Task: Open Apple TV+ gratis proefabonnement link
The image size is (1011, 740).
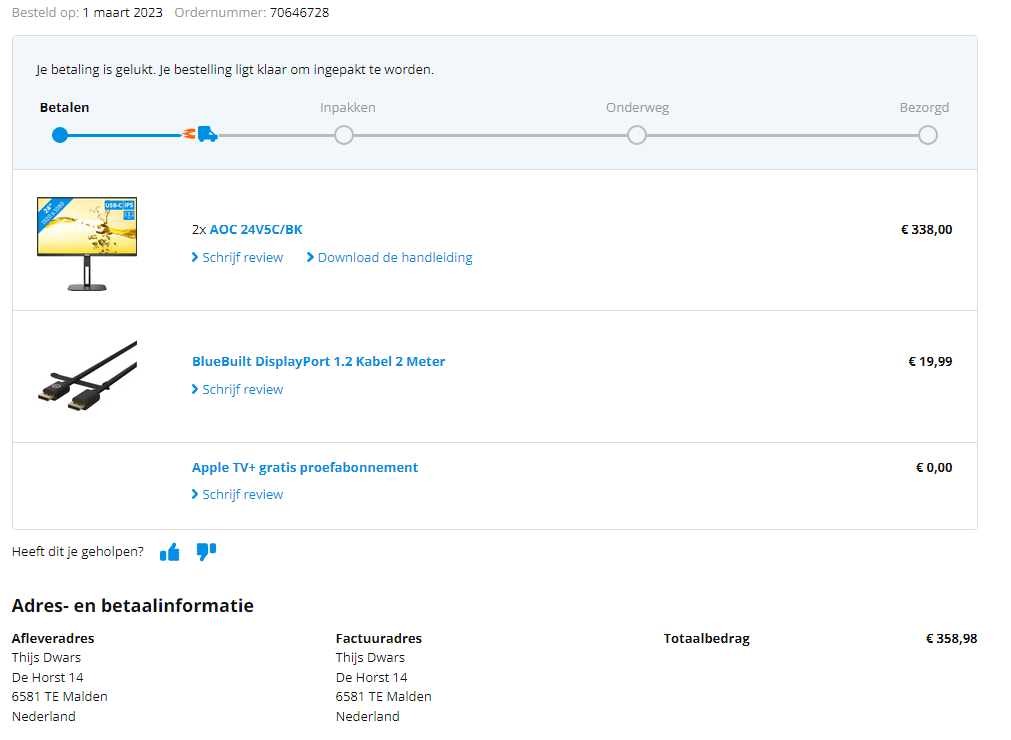Action: (305, 467)
